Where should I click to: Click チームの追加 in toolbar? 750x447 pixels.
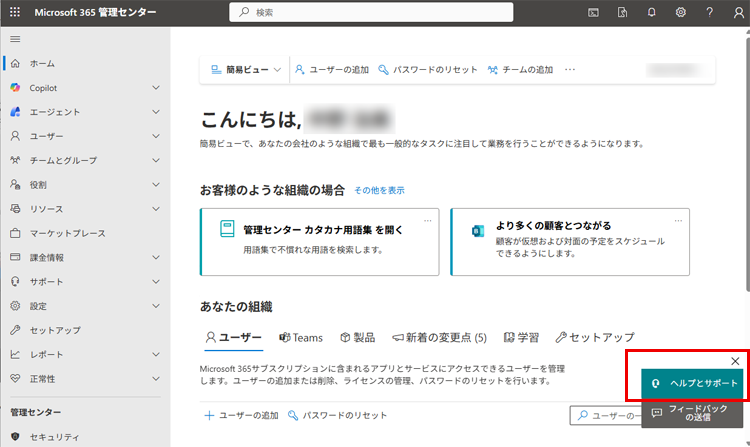(520, 70)
